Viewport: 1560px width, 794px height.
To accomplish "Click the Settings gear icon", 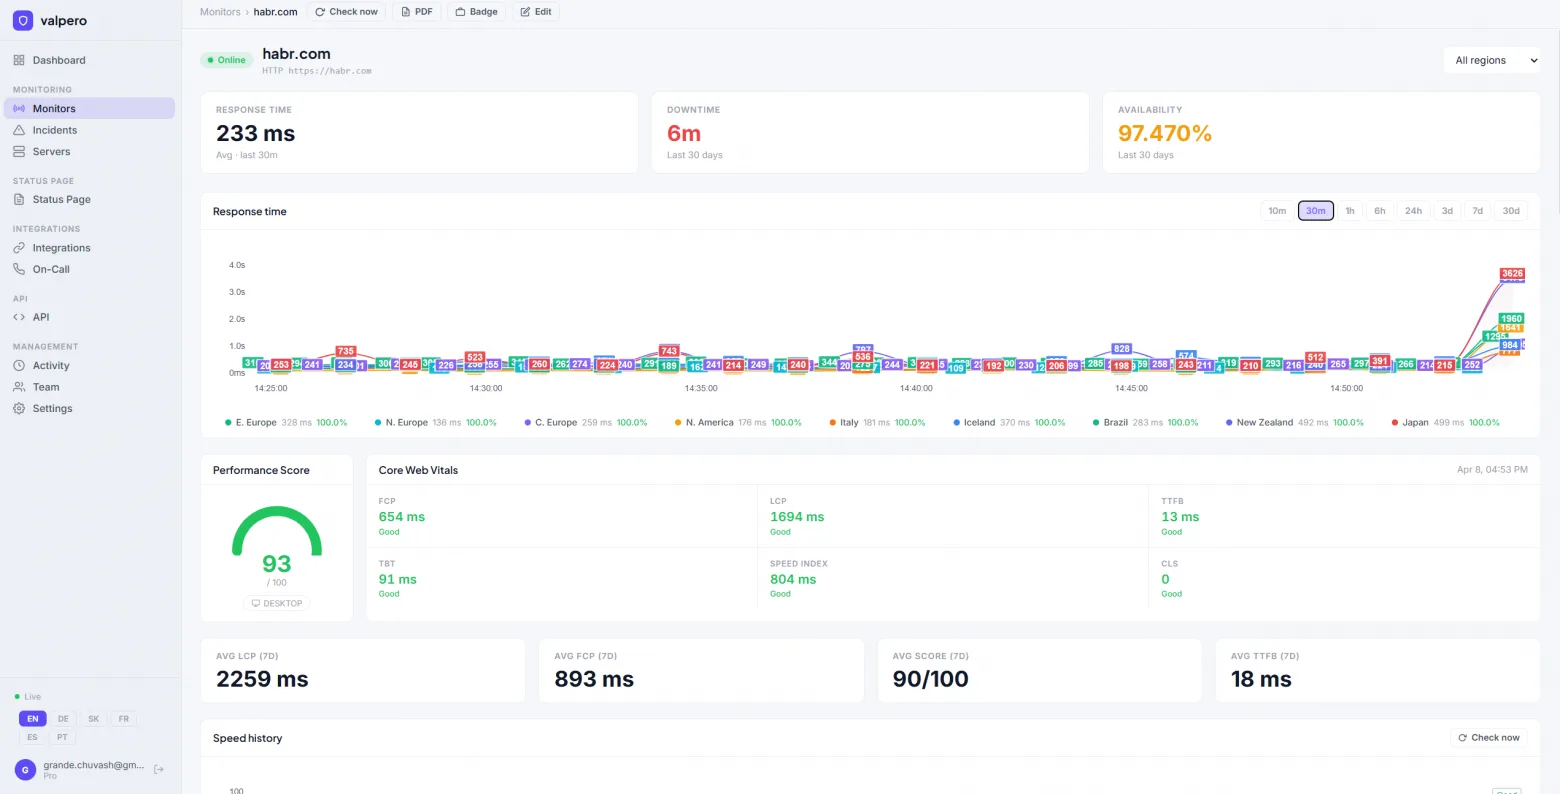I will [x=19, y=408].
